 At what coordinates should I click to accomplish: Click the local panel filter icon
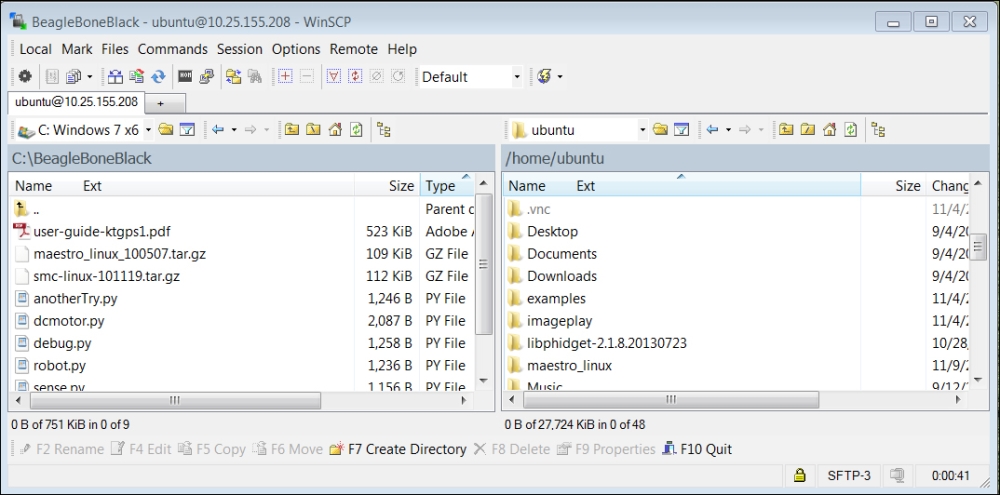187,130
